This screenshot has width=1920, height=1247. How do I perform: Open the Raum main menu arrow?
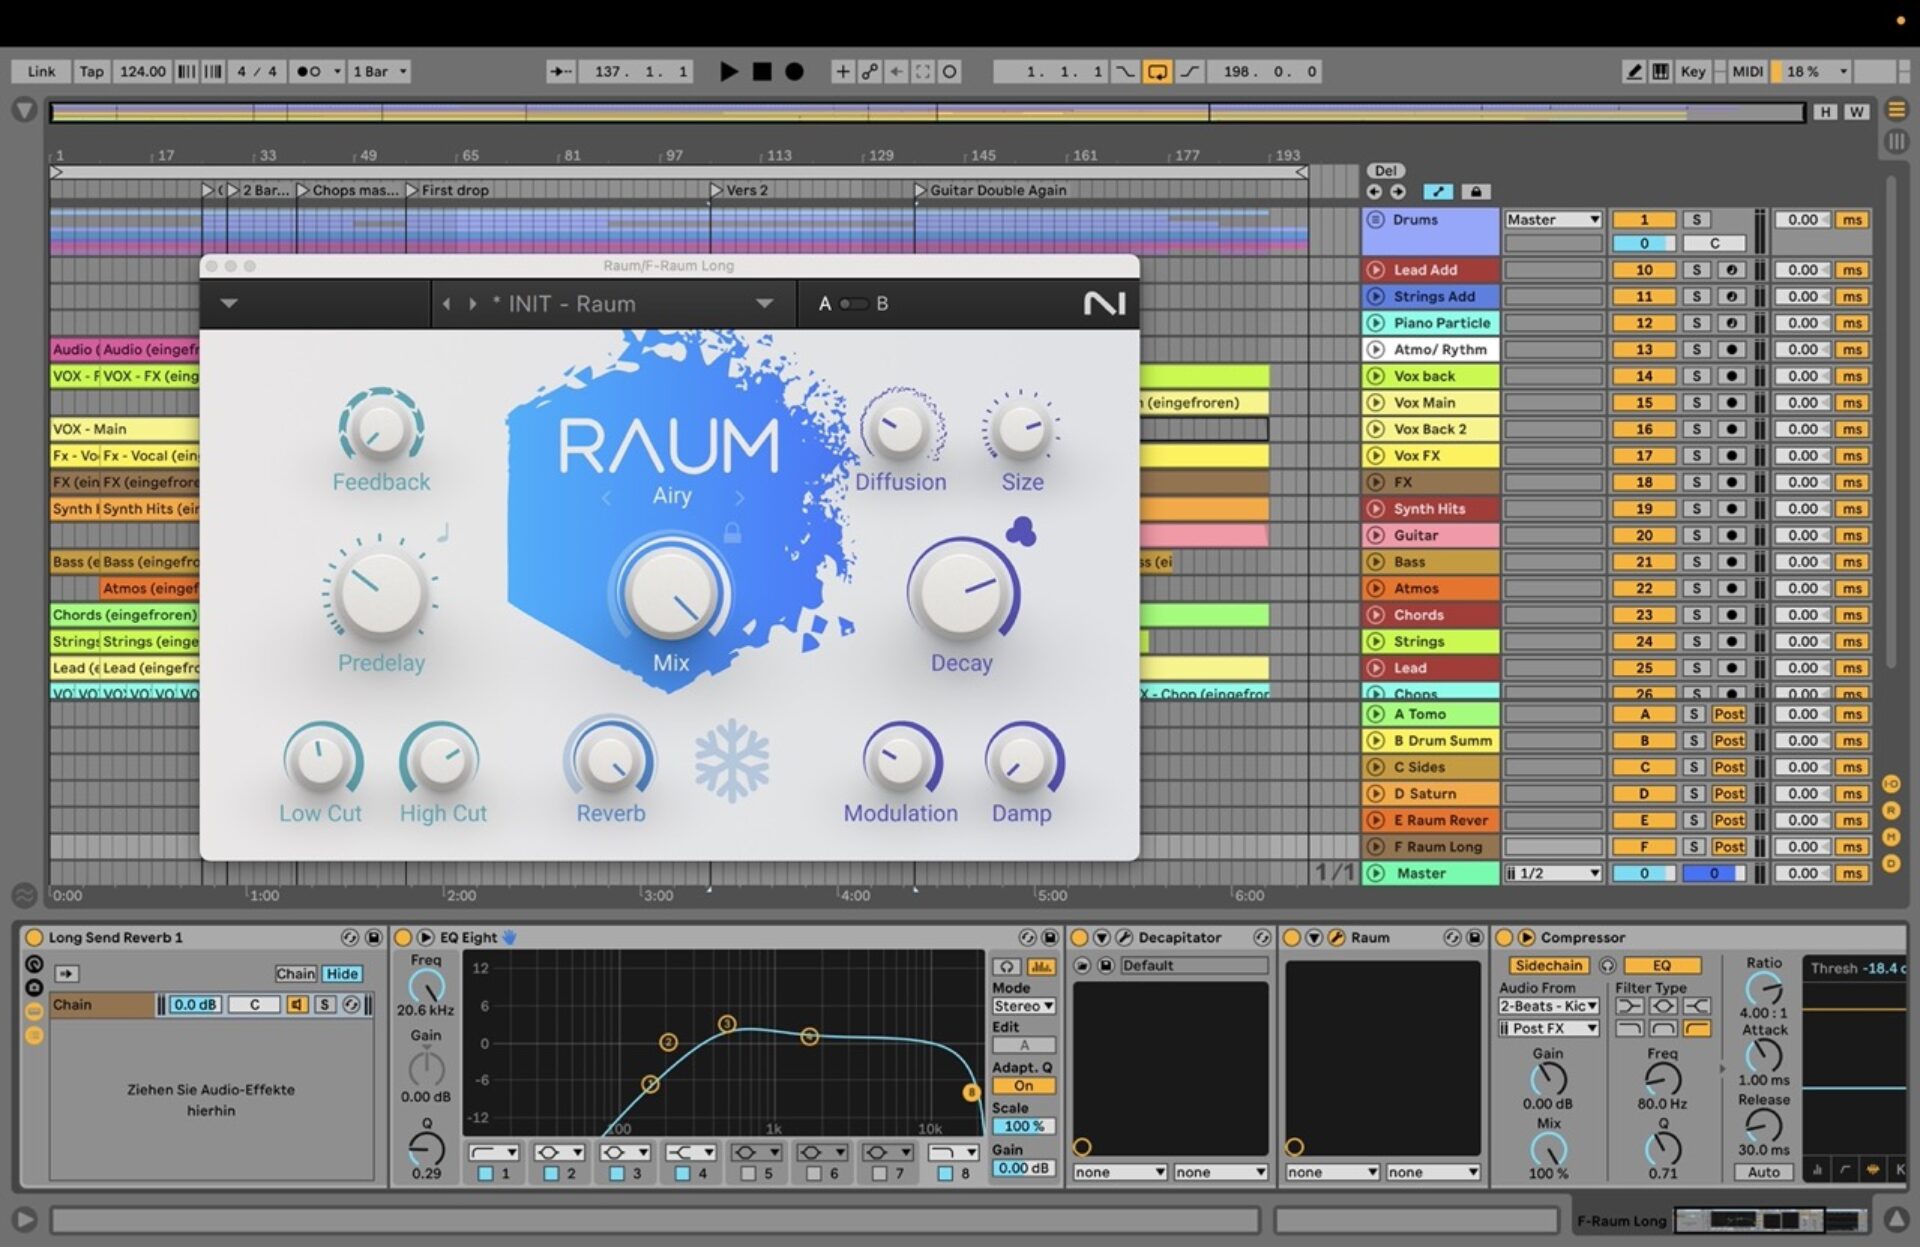(229, 303)
